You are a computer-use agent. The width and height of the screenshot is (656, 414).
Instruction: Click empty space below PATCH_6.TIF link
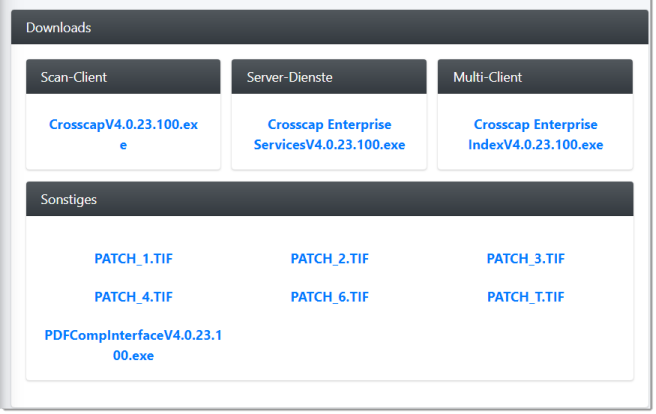(x=329, y=345)
